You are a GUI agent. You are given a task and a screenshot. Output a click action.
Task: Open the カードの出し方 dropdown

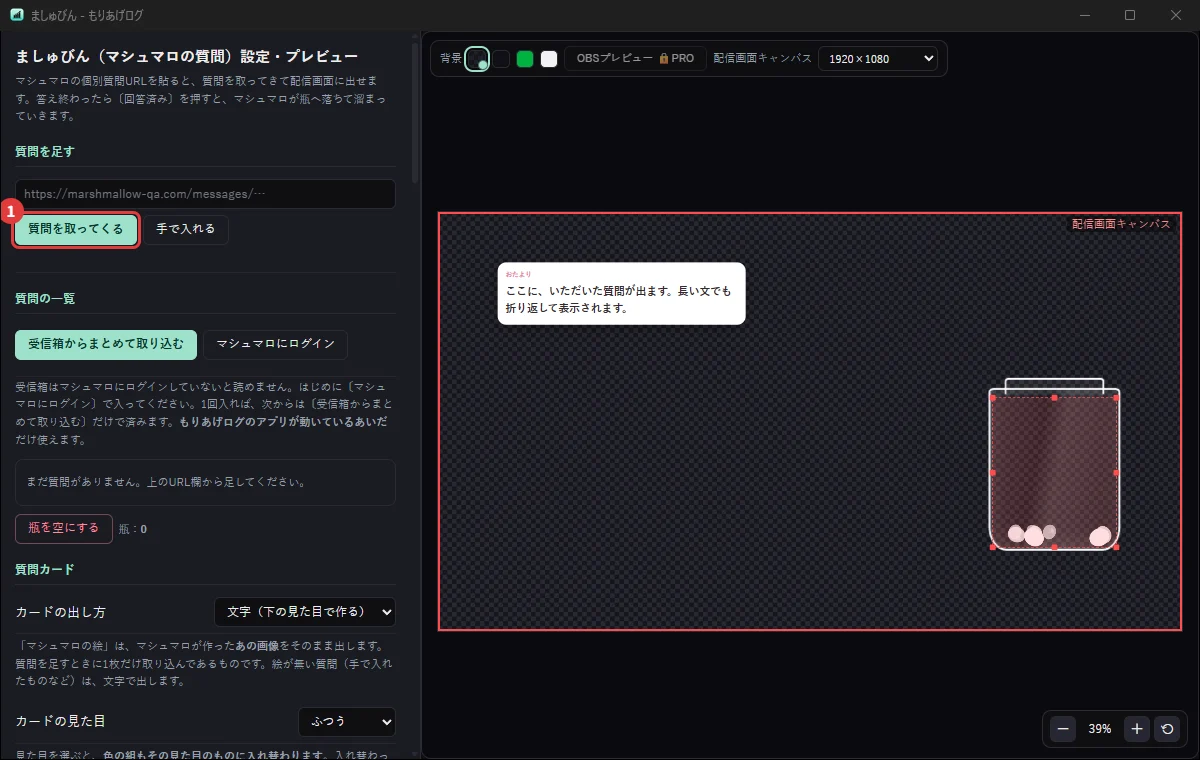coord(305,611)
